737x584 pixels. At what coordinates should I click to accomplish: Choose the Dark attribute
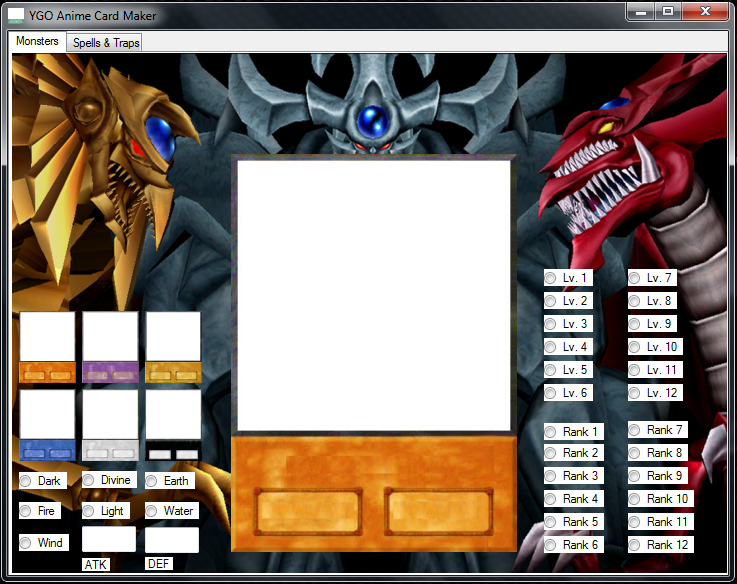click(43, 481)
